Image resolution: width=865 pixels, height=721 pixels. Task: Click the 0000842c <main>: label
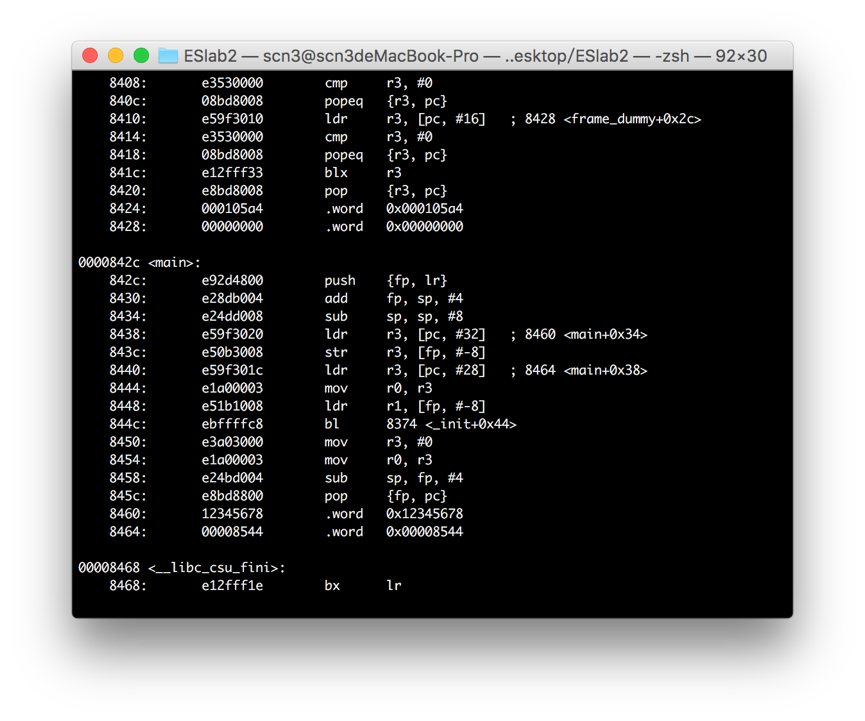tap(140, 263)
